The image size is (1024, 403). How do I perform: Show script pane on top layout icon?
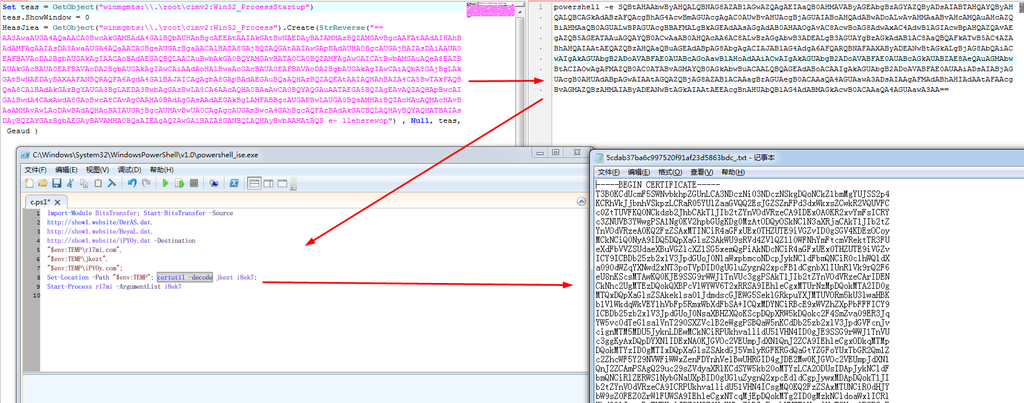[x=254, y=183]
